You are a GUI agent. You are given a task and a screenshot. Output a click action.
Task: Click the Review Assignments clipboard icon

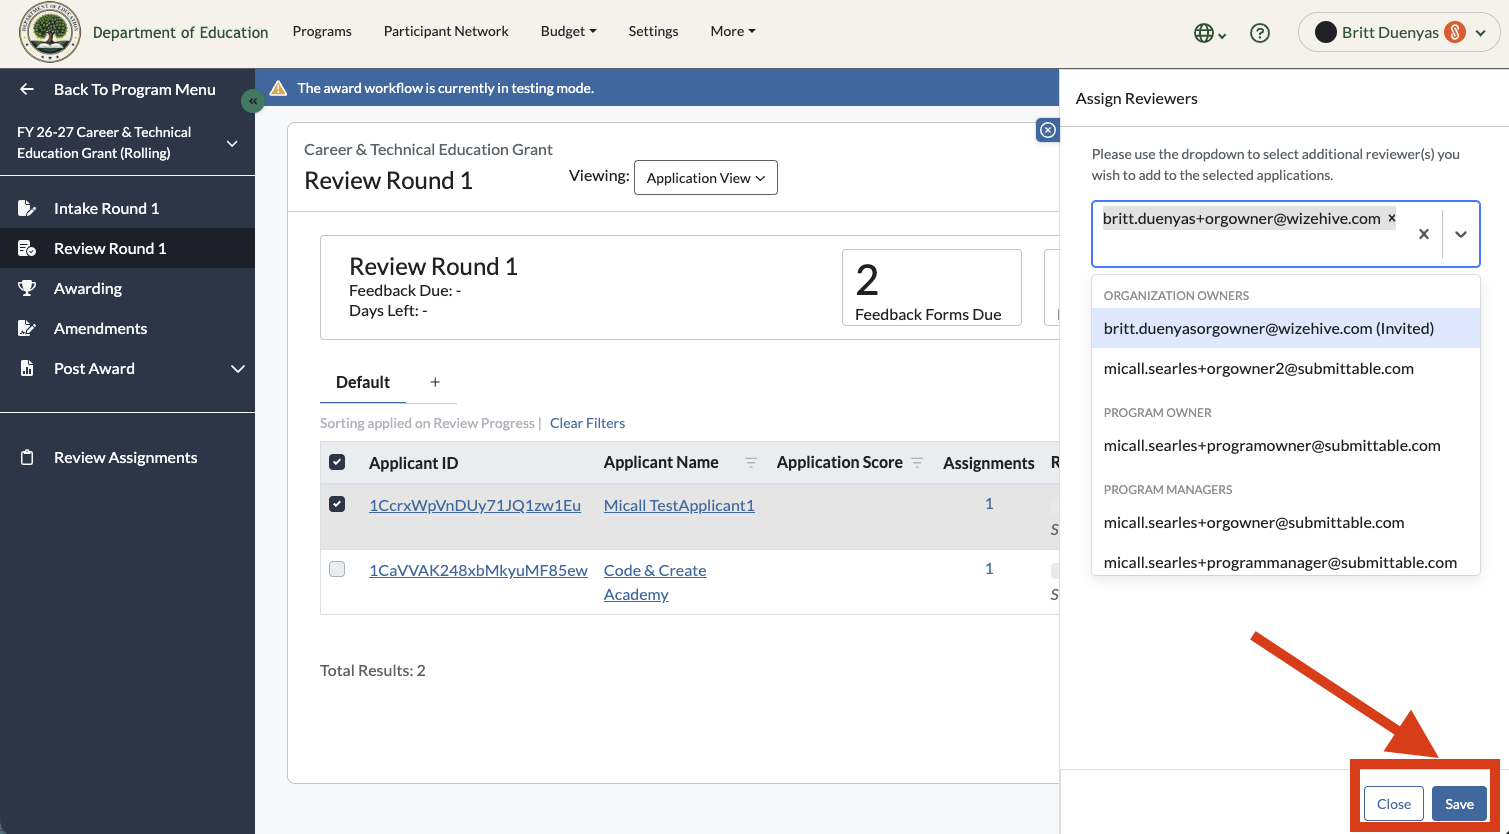tap(27, 457)
